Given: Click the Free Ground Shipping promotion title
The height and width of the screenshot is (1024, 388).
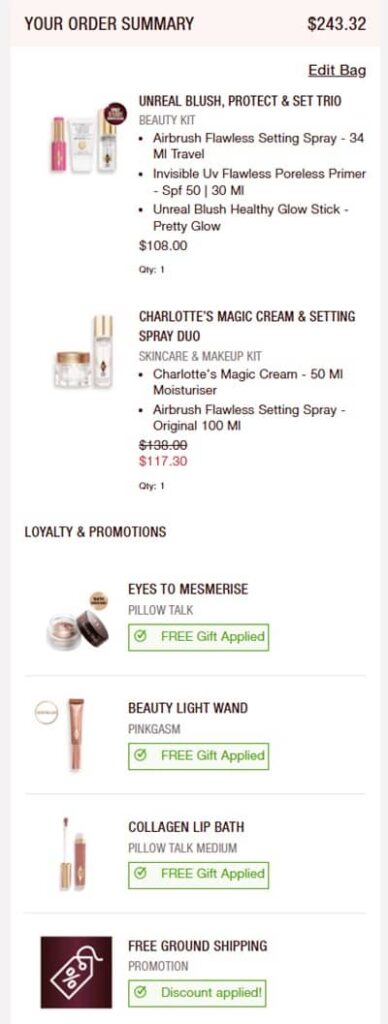Looking at the screenshot, I should (198, 946).
